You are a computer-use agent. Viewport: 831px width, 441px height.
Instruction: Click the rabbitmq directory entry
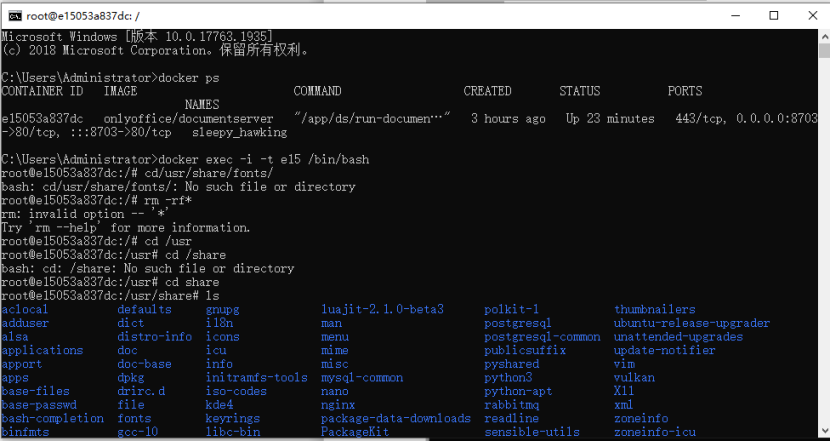point(511,405)
